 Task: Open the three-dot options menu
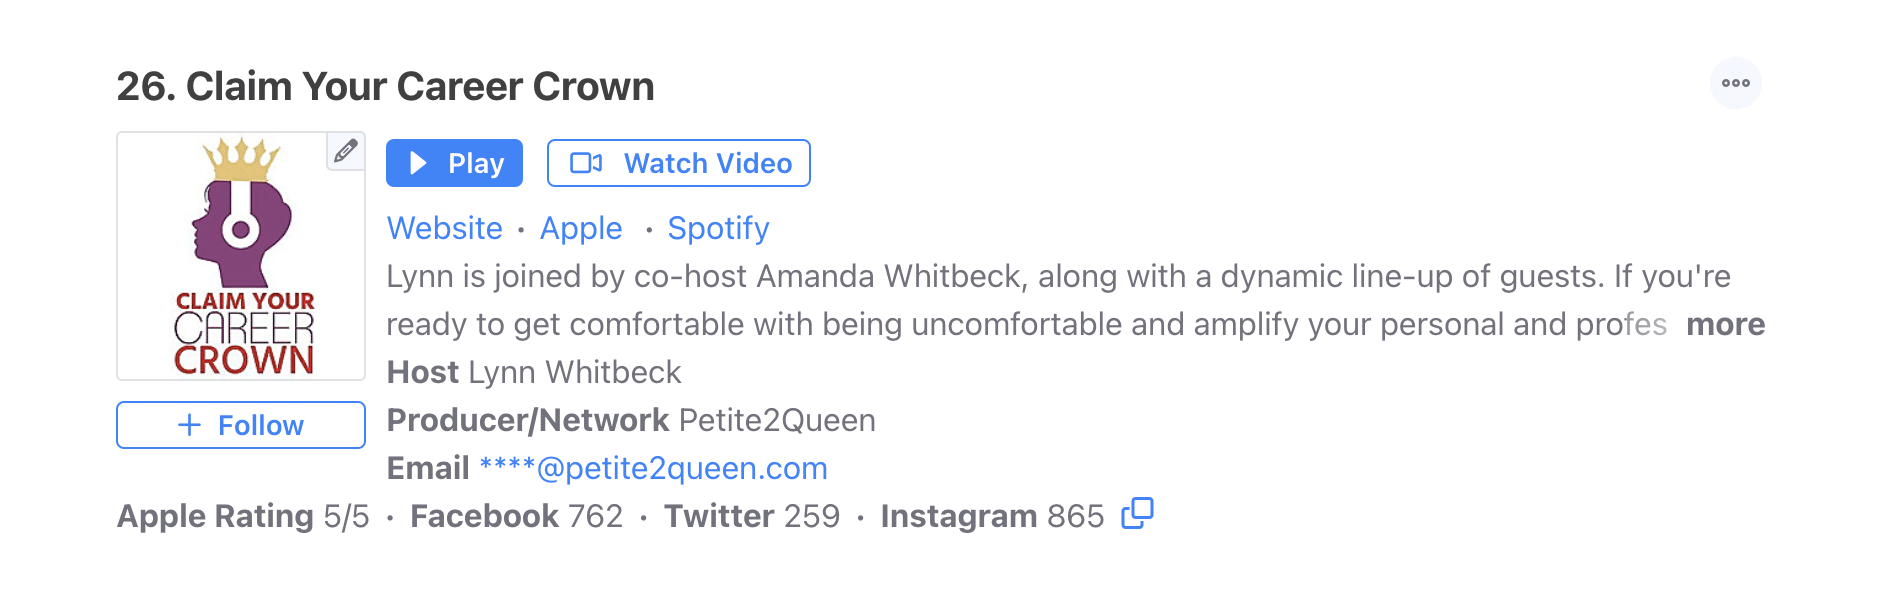coord(1735,83)
